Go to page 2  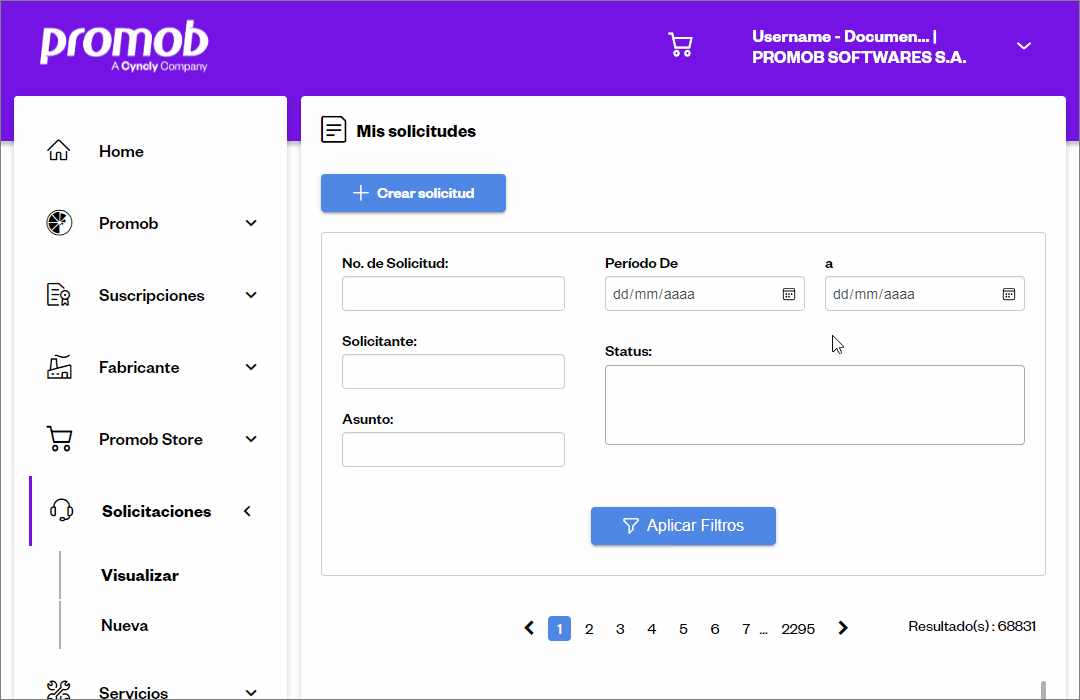(589, 629)
